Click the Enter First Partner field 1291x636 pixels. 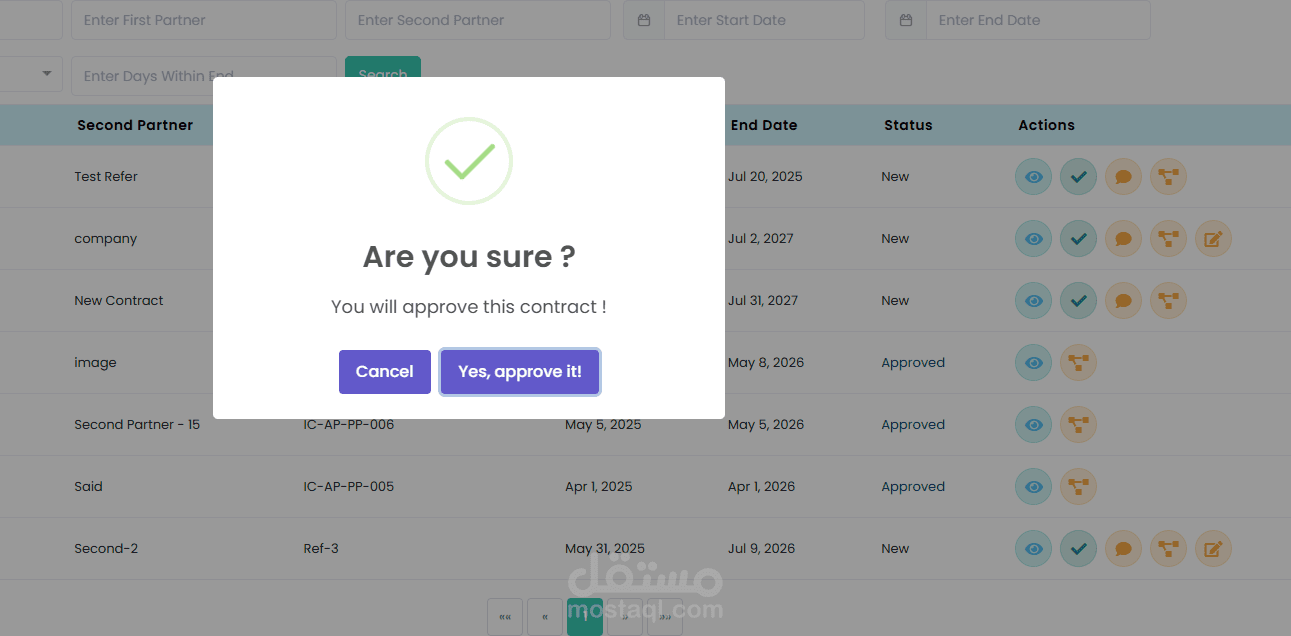pyautogui.click(x=203, y=20)
